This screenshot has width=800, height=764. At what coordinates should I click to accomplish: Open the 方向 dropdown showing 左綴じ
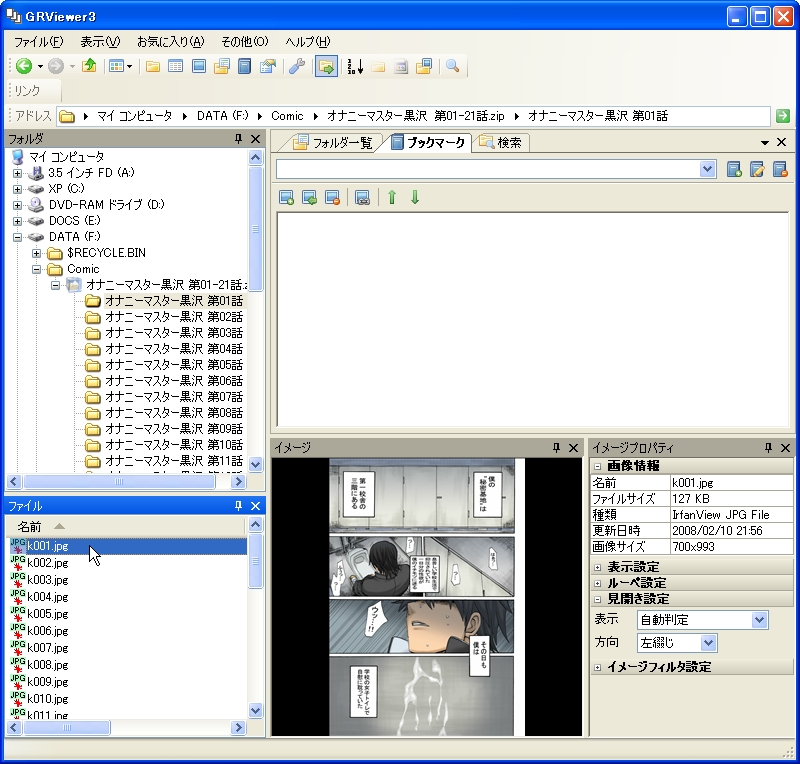(x=708, y=643)
